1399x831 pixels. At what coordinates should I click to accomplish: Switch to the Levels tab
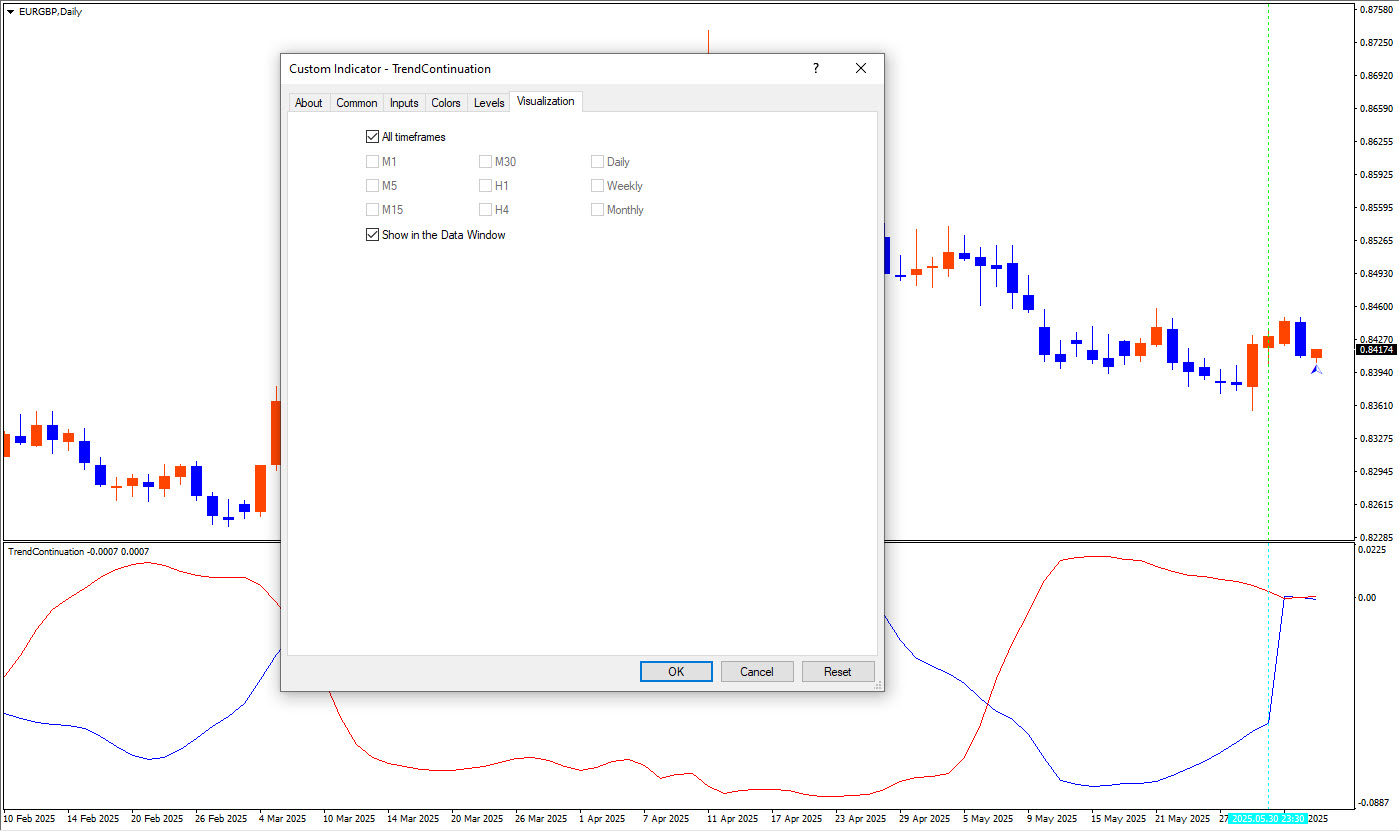pos(489,103)
